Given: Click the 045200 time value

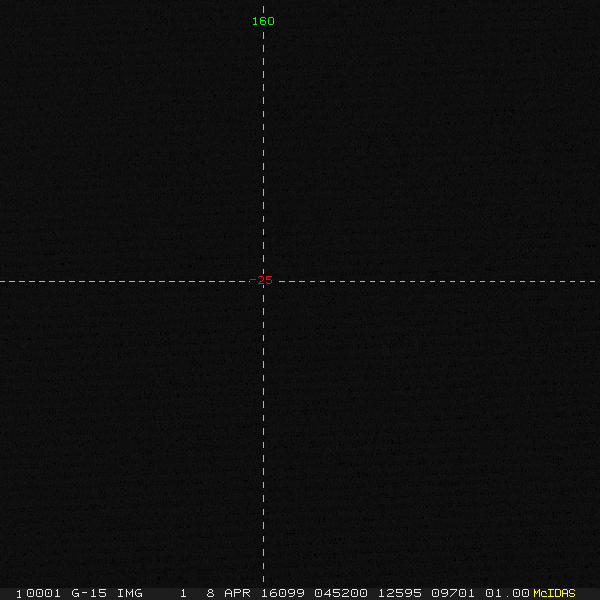Looking at the screenshot, I should click(341, 593).
